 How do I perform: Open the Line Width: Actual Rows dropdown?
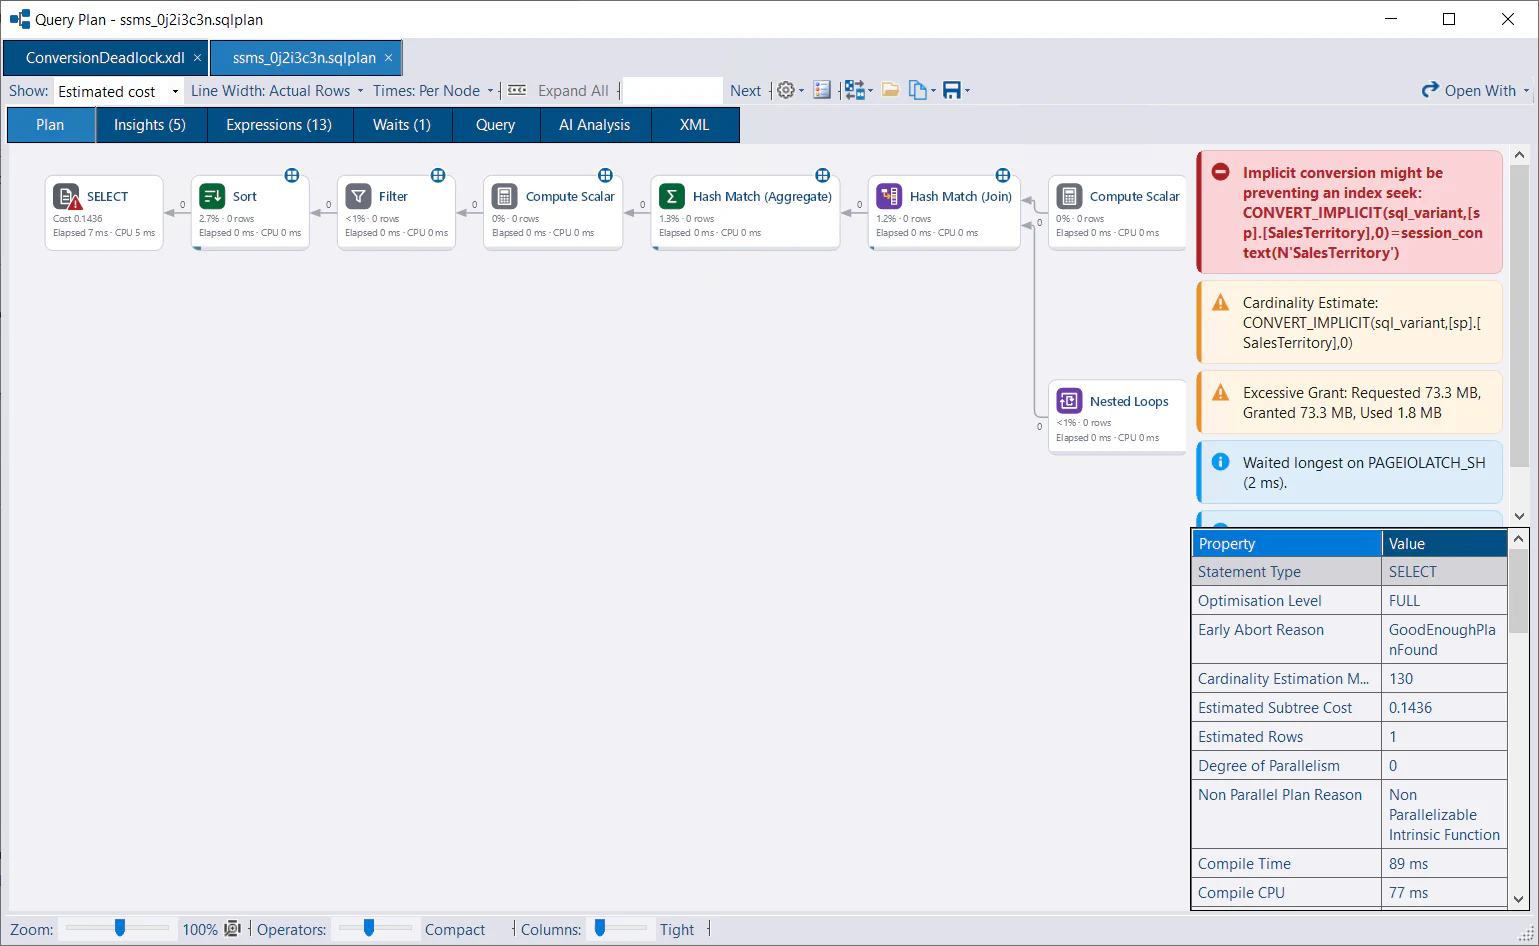point(277,90)
